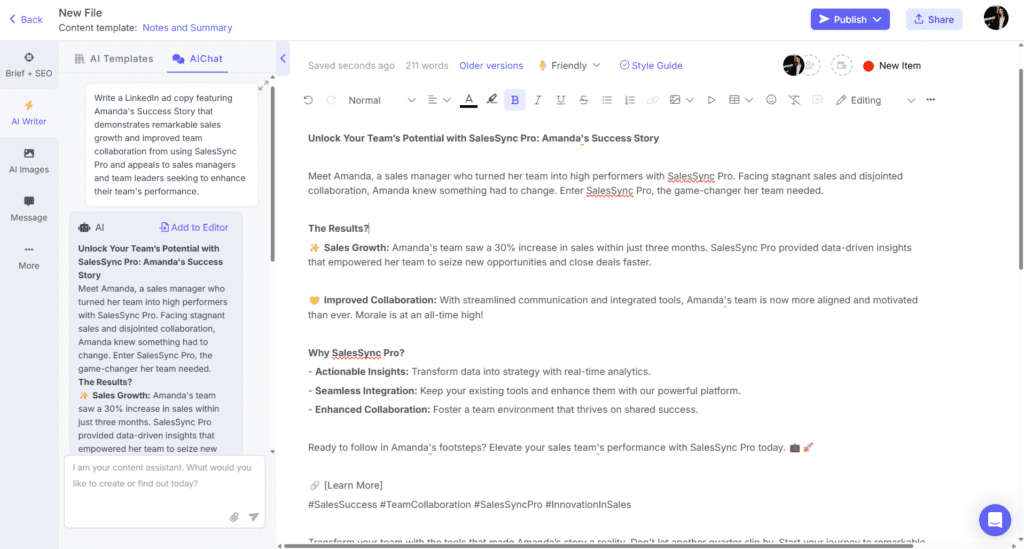1024x549 pixels.
Task: Open Notes and Summary content template
Action: (x=187, y=27)
